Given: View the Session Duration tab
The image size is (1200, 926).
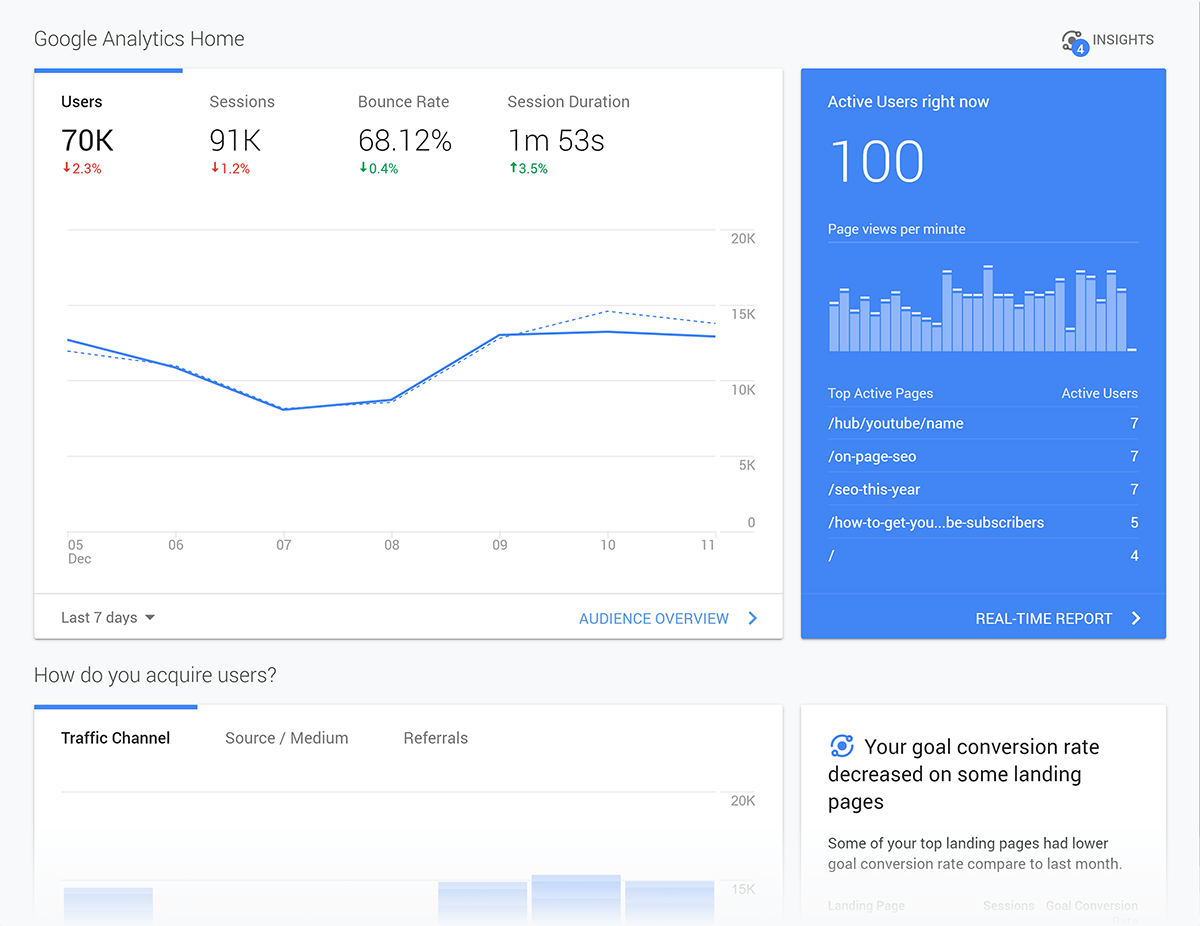Looking at the screenshot, I should click(568, 101).
